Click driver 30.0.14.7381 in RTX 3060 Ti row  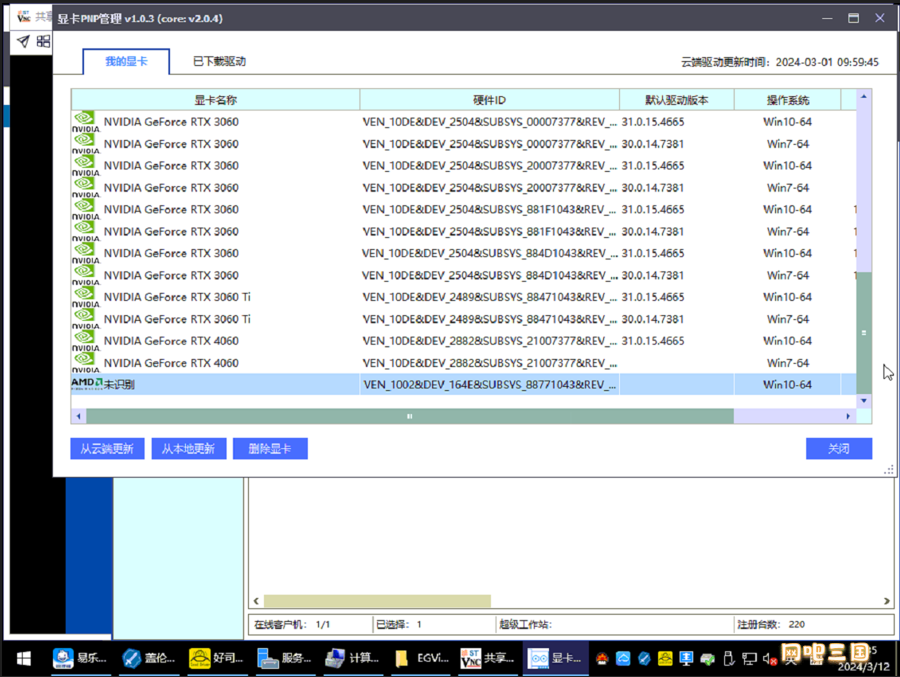653,319
